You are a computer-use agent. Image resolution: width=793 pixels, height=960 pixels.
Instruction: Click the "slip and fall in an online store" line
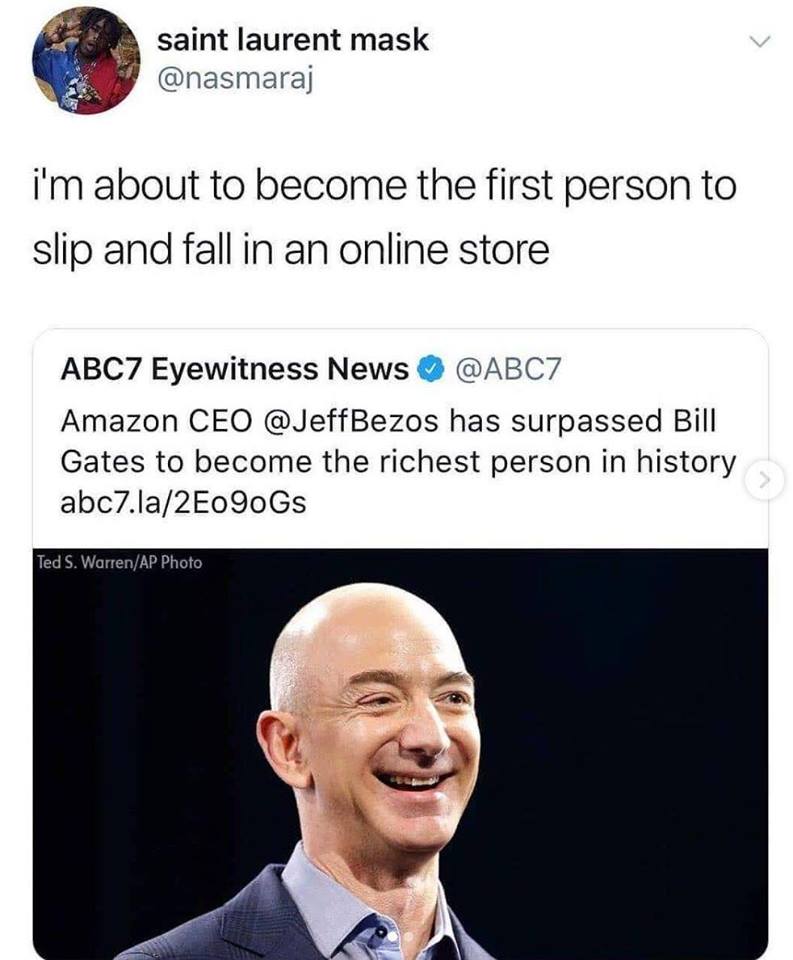coord(291,250)
